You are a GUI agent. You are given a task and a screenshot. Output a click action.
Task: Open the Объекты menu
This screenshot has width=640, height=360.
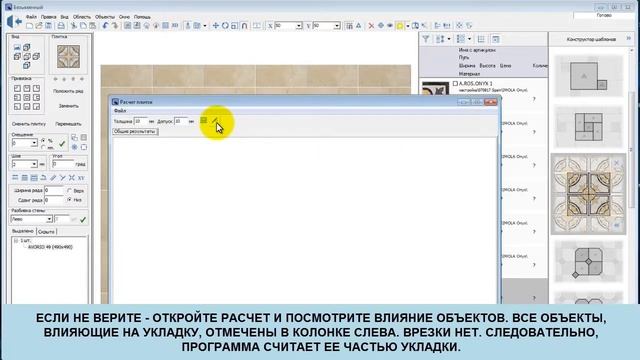point(105,17)
